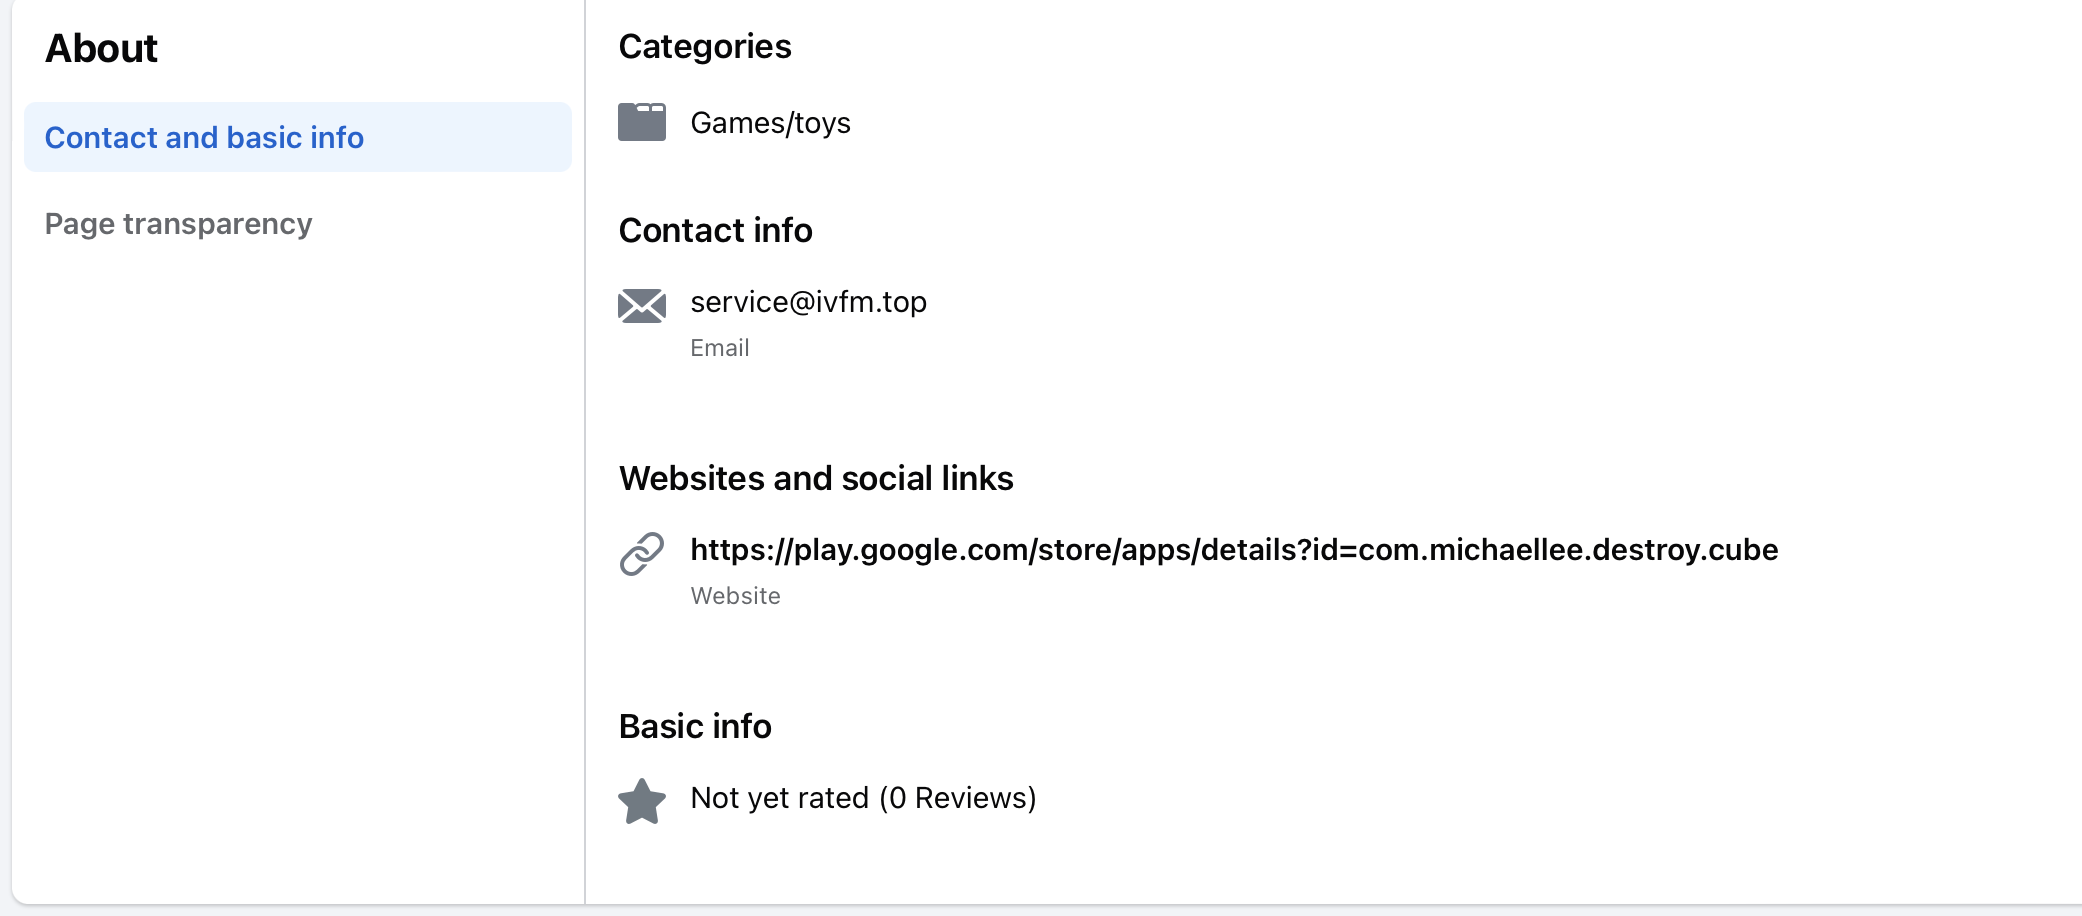Click the chain link website icon
The height and width of the screenshot is (916, 2082).
click(642, 554)
